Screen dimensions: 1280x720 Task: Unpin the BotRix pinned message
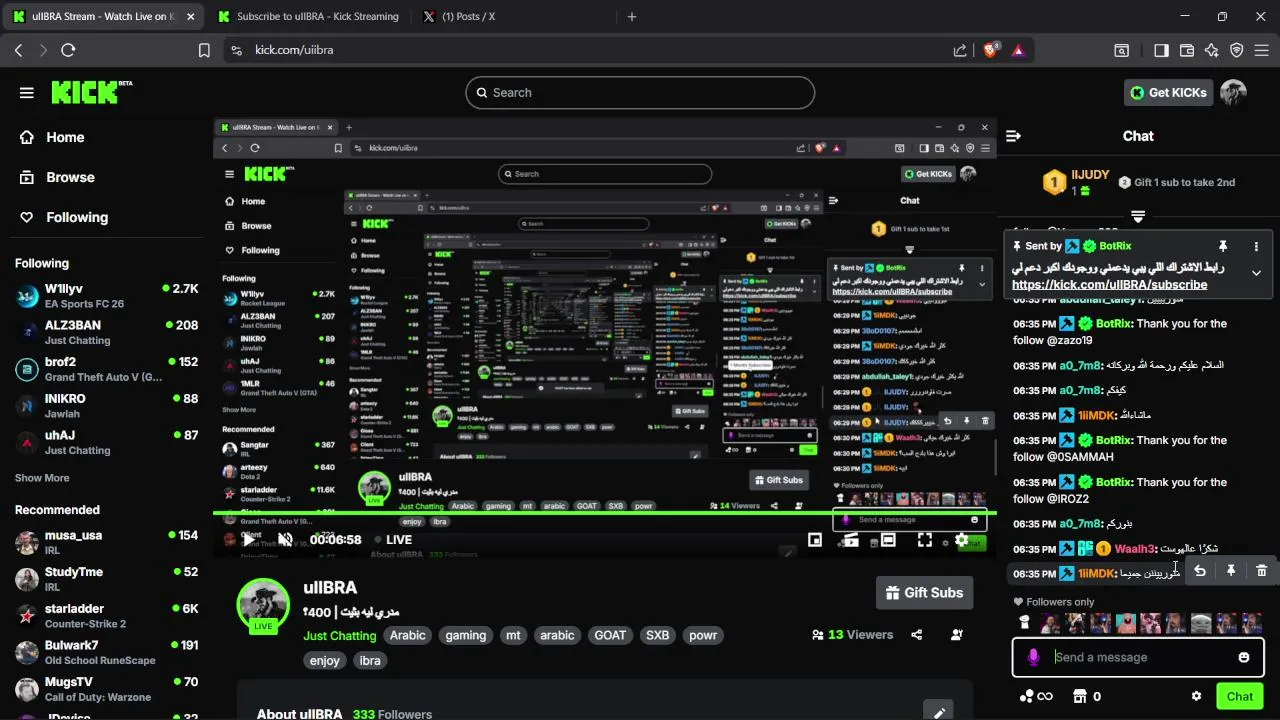1222,246
